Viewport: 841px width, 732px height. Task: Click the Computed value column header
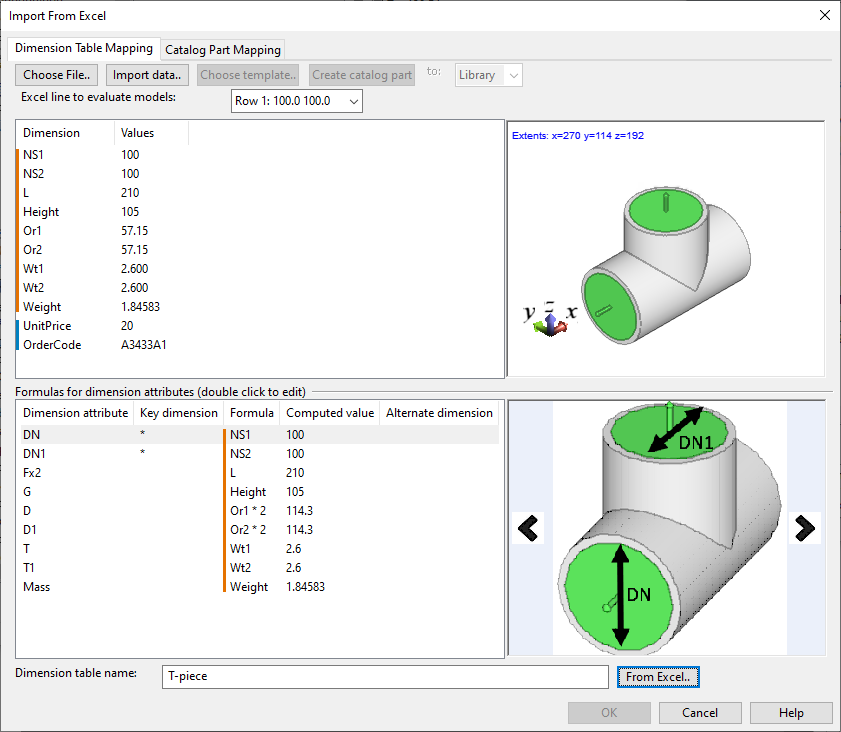tap(329, 413)
